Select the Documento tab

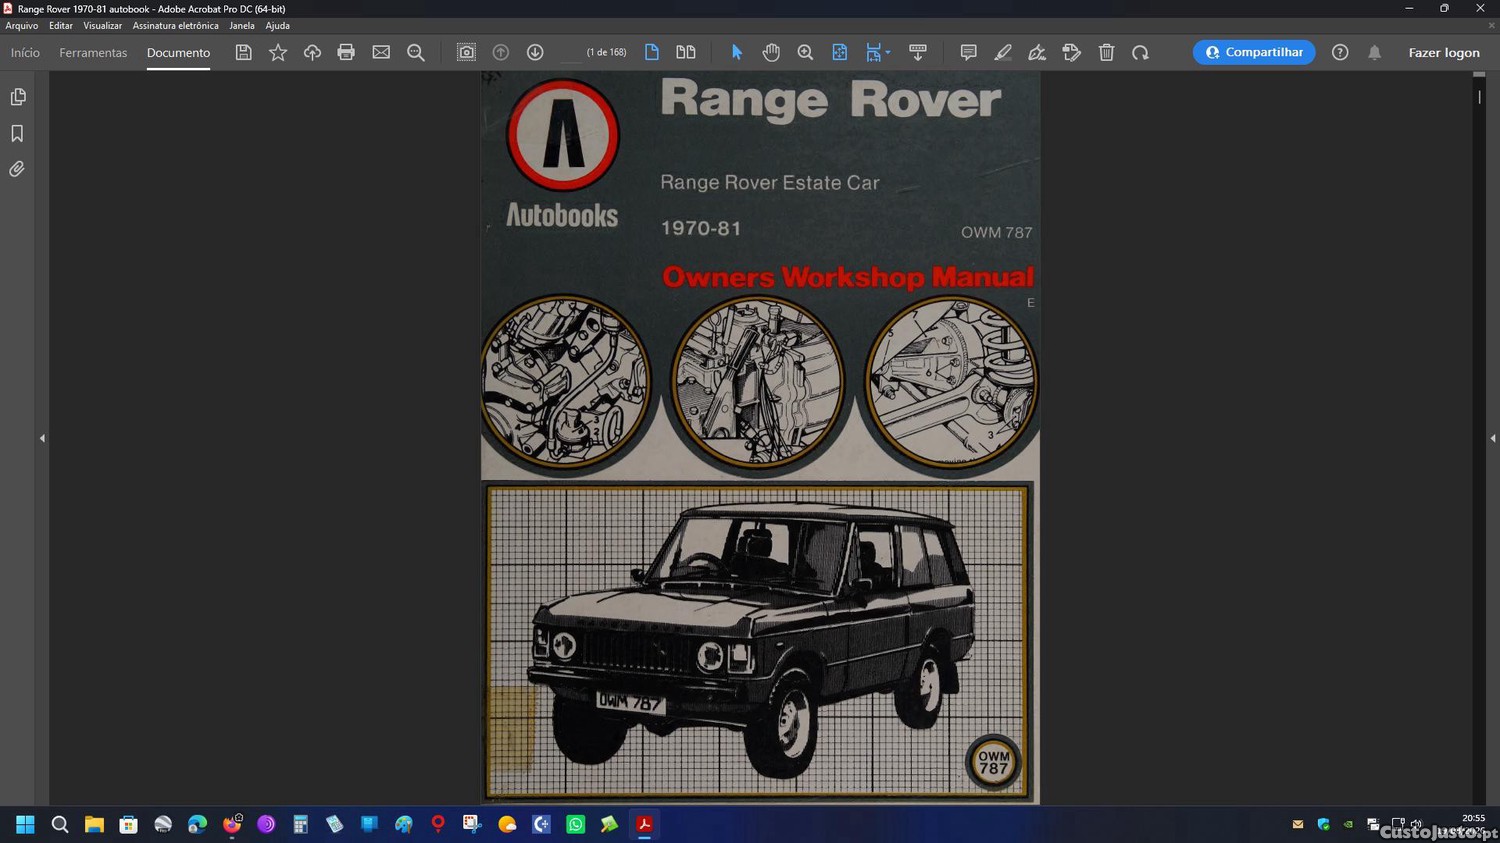coord(178,52)
